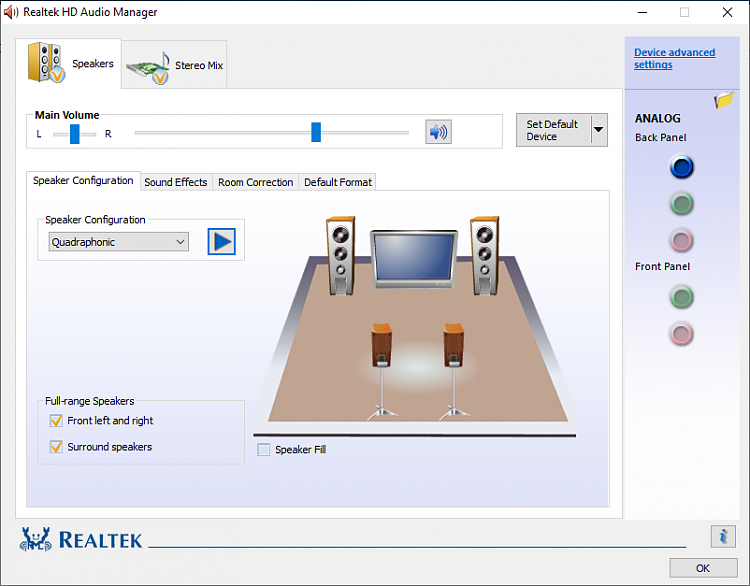Image resolution: width=750 pixels, height=586 pixels.
Task: Expand the Set Default Device arrow
Action: (x=598, y=130)
